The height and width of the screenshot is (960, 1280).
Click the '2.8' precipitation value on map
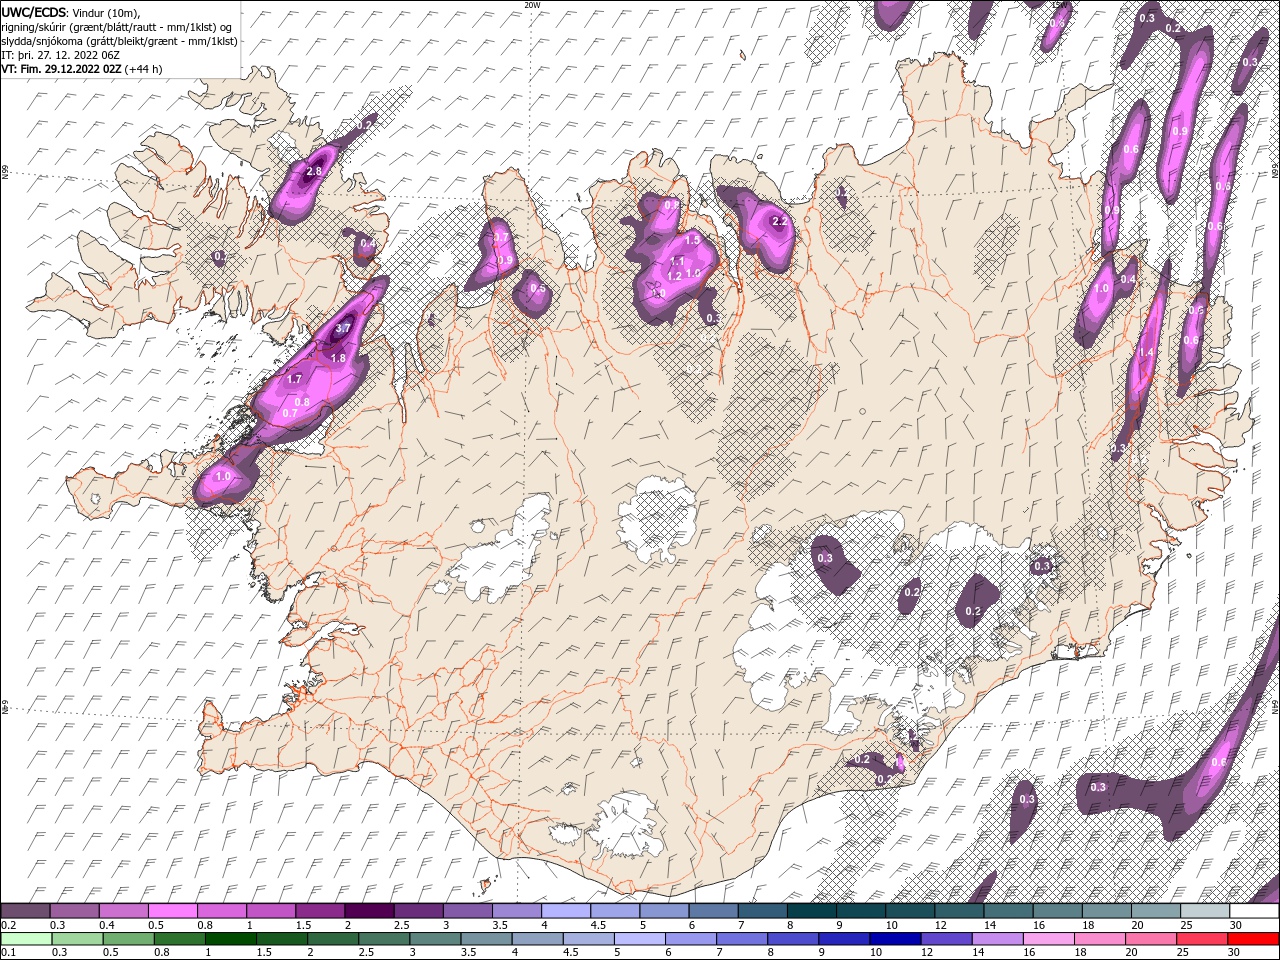pos(314,172)
